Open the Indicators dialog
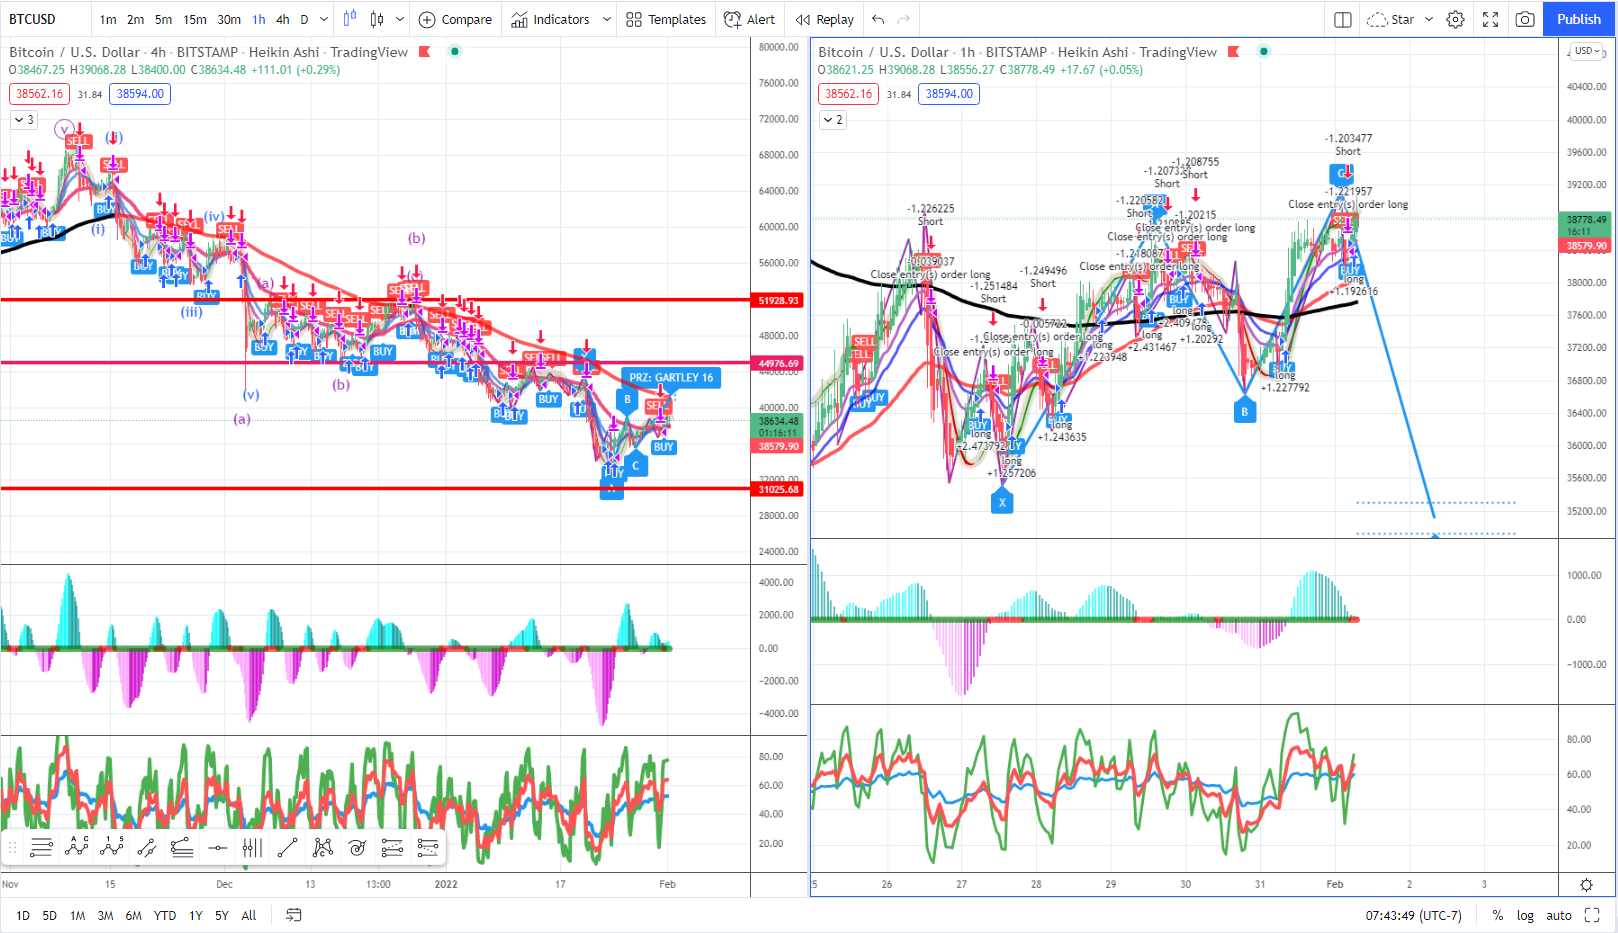Screen dimensions: 1618x933 click(551, 19)
